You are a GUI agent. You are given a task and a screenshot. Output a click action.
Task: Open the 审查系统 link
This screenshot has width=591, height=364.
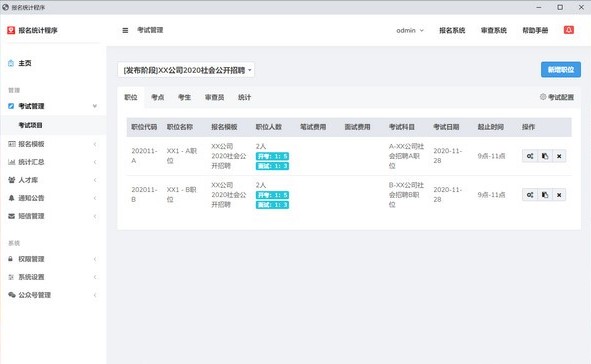point(493,30)
